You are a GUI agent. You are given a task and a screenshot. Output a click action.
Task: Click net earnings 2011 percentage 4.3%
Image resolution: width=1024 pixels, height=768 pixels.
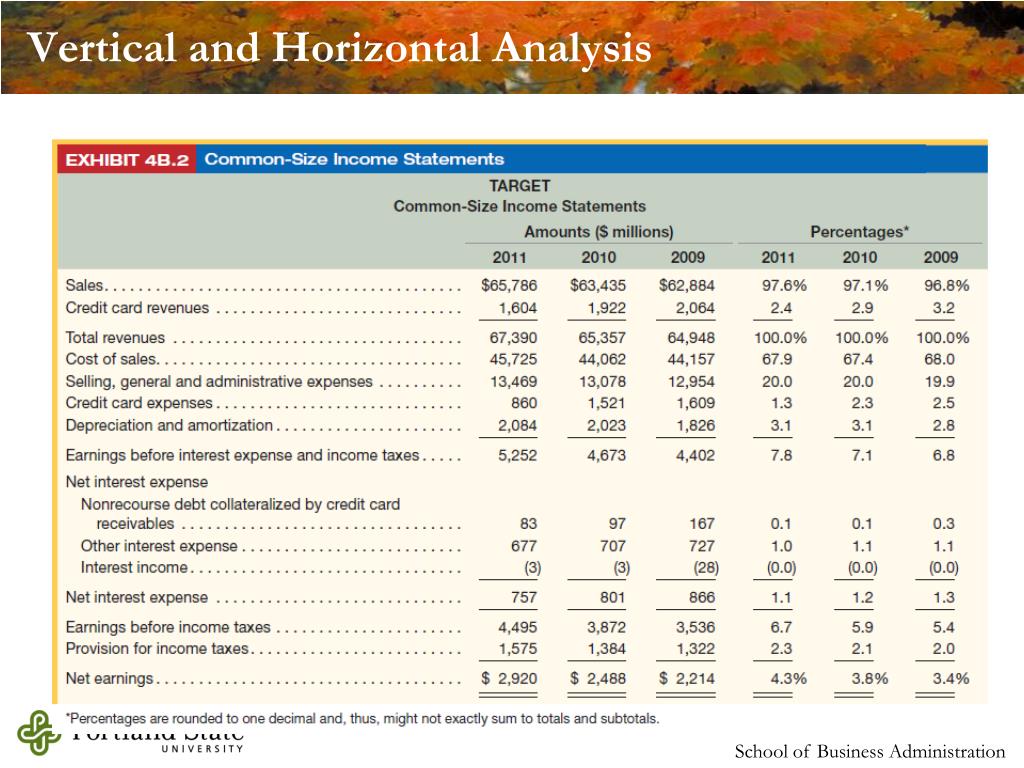click(x=788, y=679)
